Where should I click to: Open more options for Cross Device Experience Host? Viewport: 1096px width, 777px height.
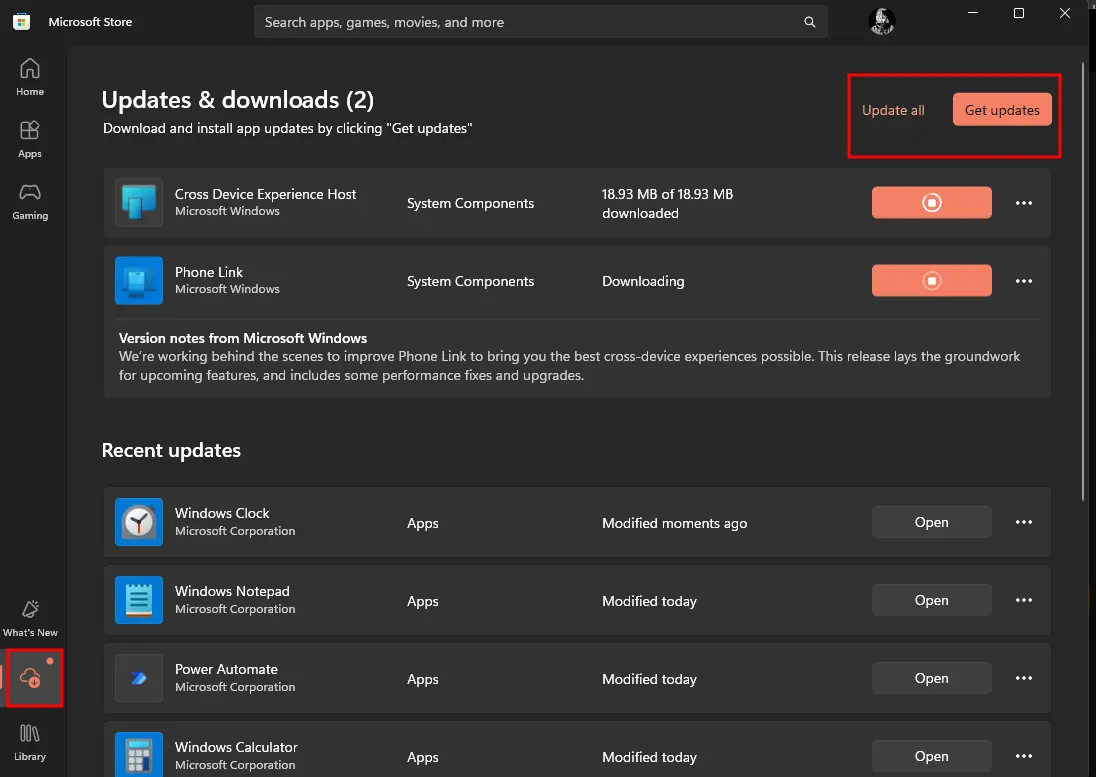point(1023,203)
